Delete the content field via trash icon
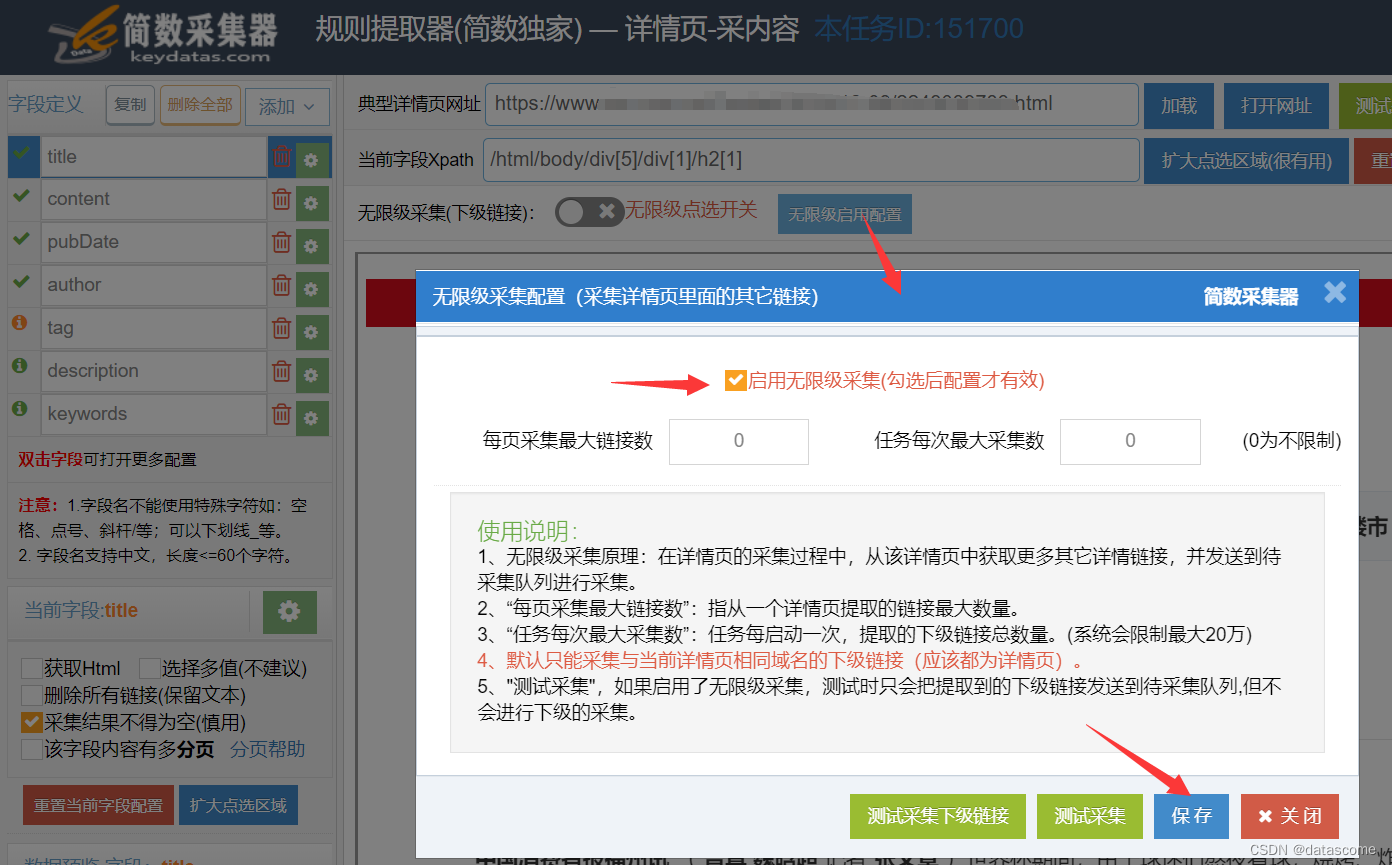1392x865 pixels. pos(282,199)
